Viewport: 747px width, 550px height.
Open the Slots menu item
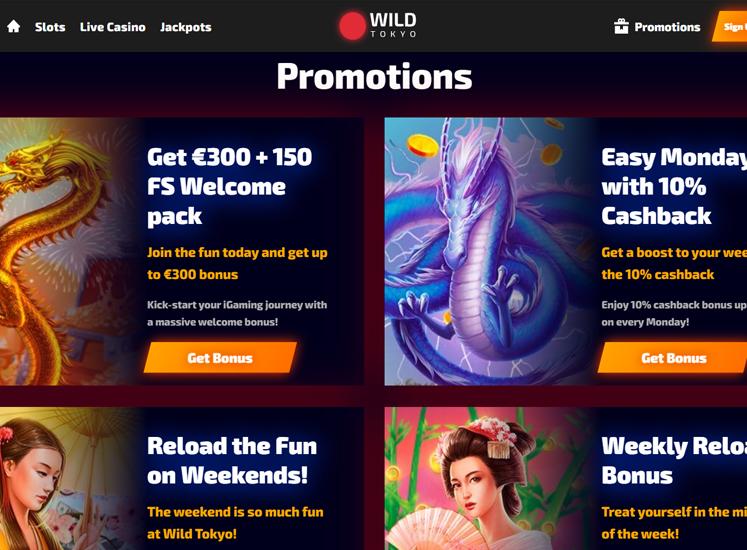(x=50, y=27)
